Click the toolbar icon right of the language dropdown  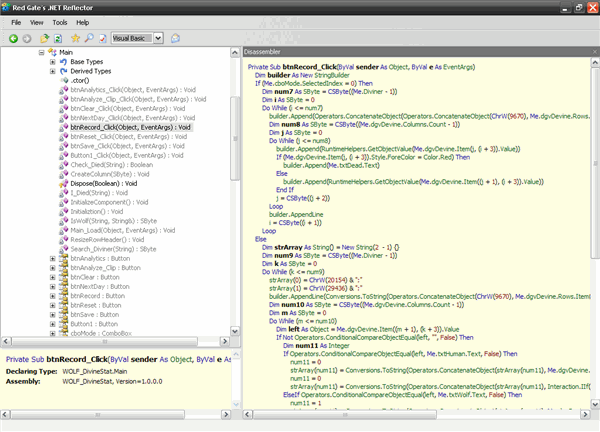click(x=175, y=38)
